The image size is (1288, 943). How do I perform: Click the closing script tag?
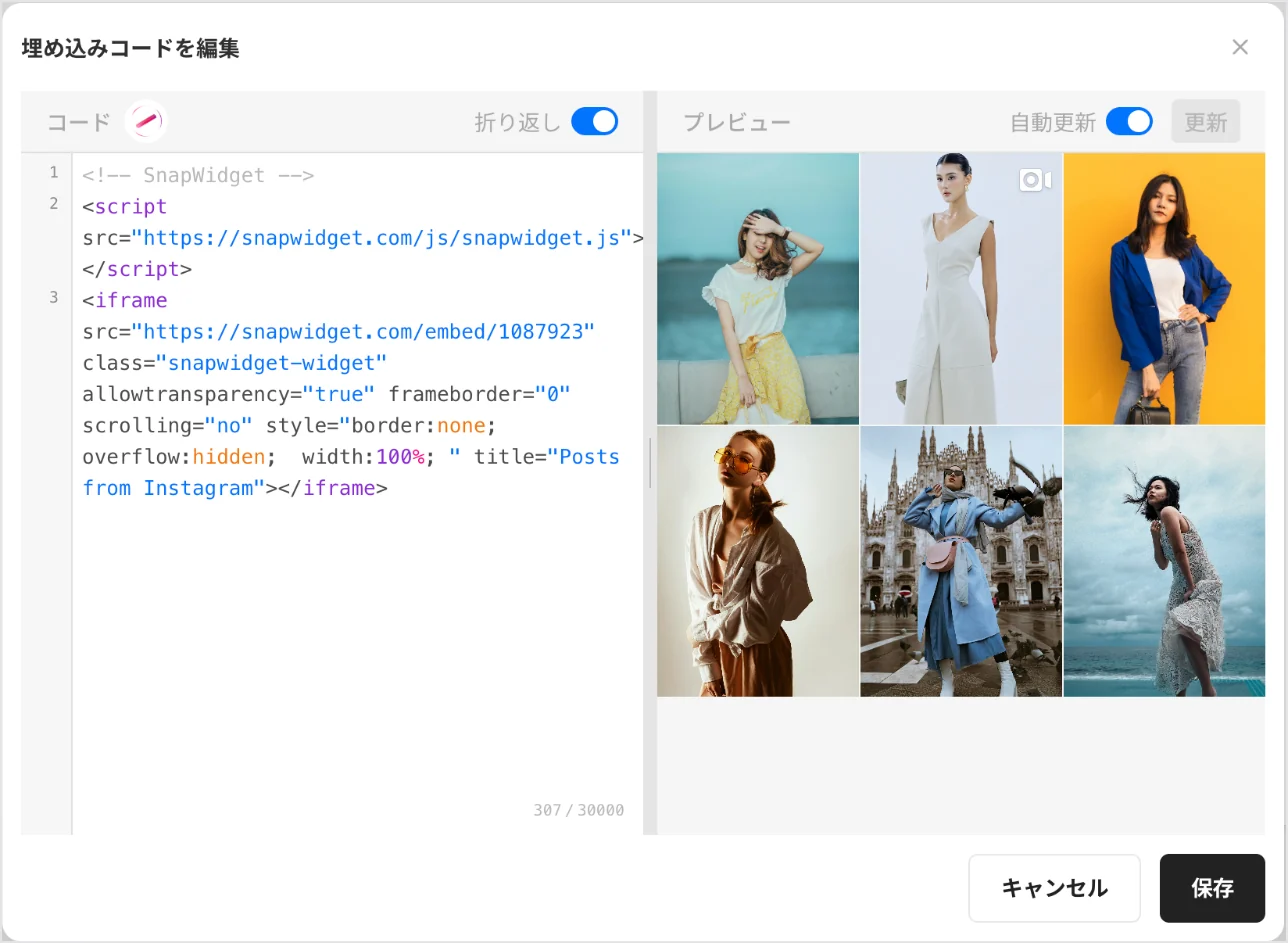(137, 269)
